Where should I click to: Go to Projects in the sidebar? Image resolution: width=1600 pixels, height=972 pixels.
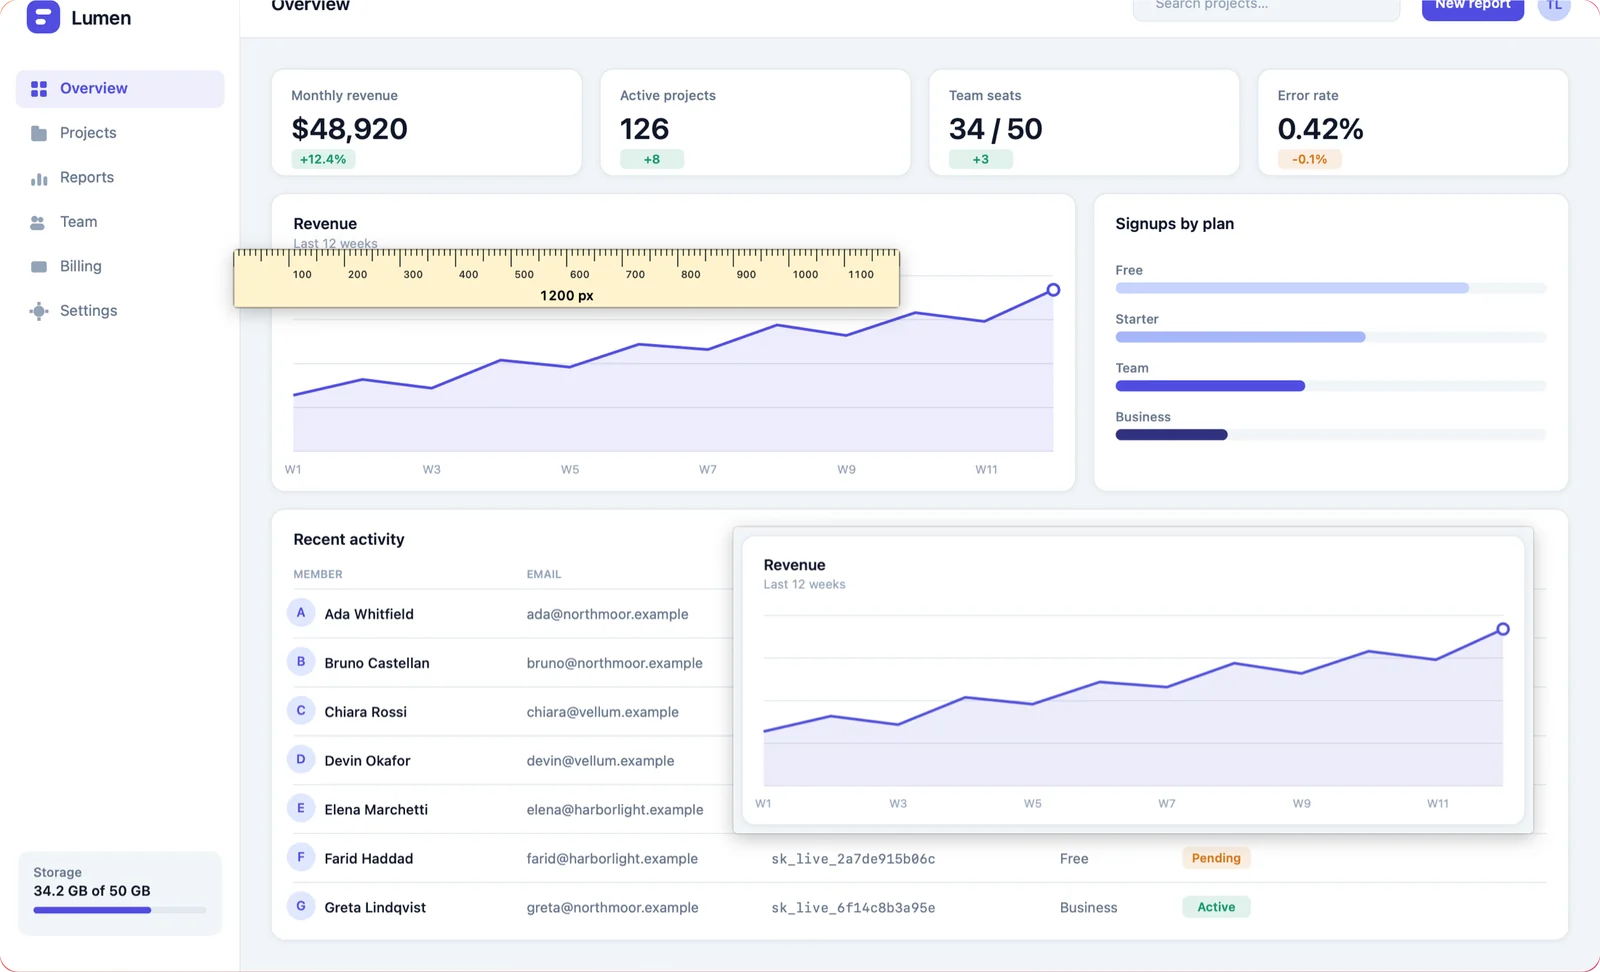pos(120,133)
